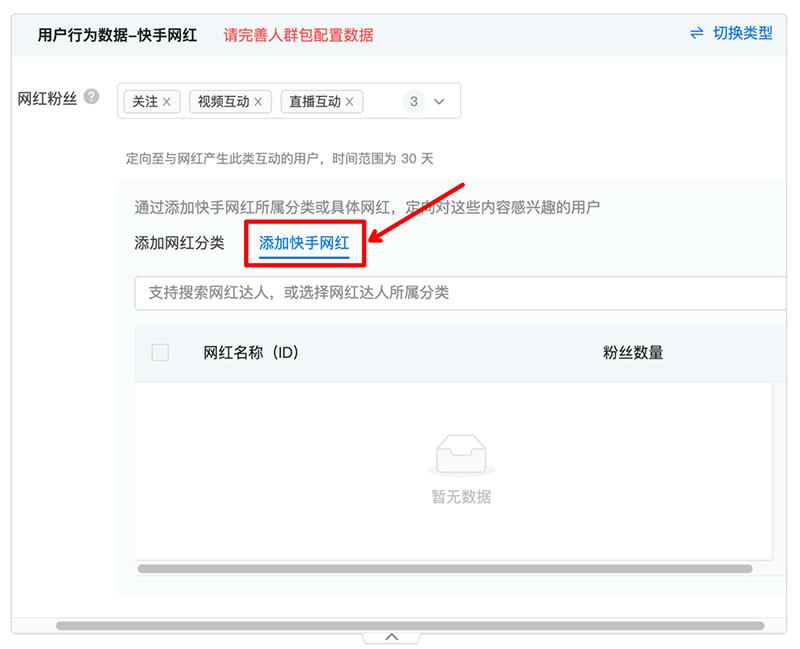The image size is (800, 649).
Task: Click the help icon beside 网红粉丝
Action: pos(92,97)
